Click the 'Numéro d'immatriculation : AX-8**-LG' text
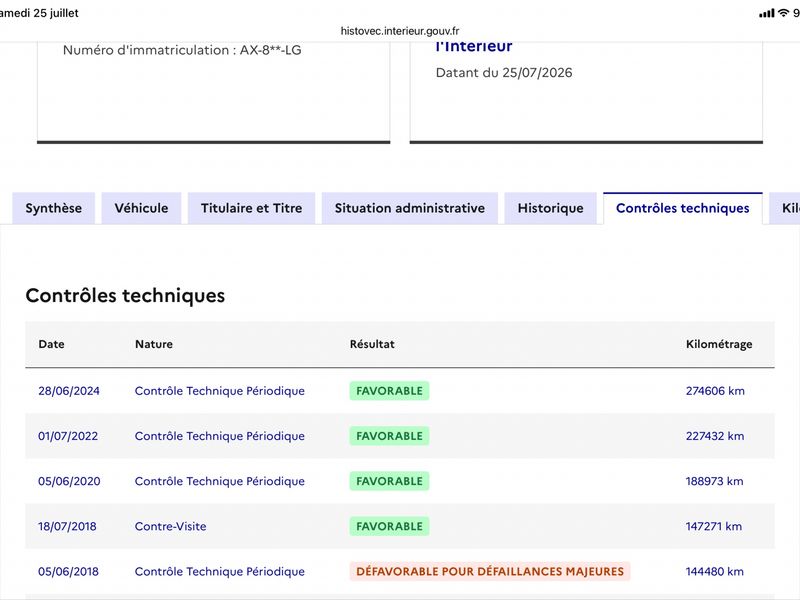The height and width of the screenshot is (600, 800). coord(182,50)
